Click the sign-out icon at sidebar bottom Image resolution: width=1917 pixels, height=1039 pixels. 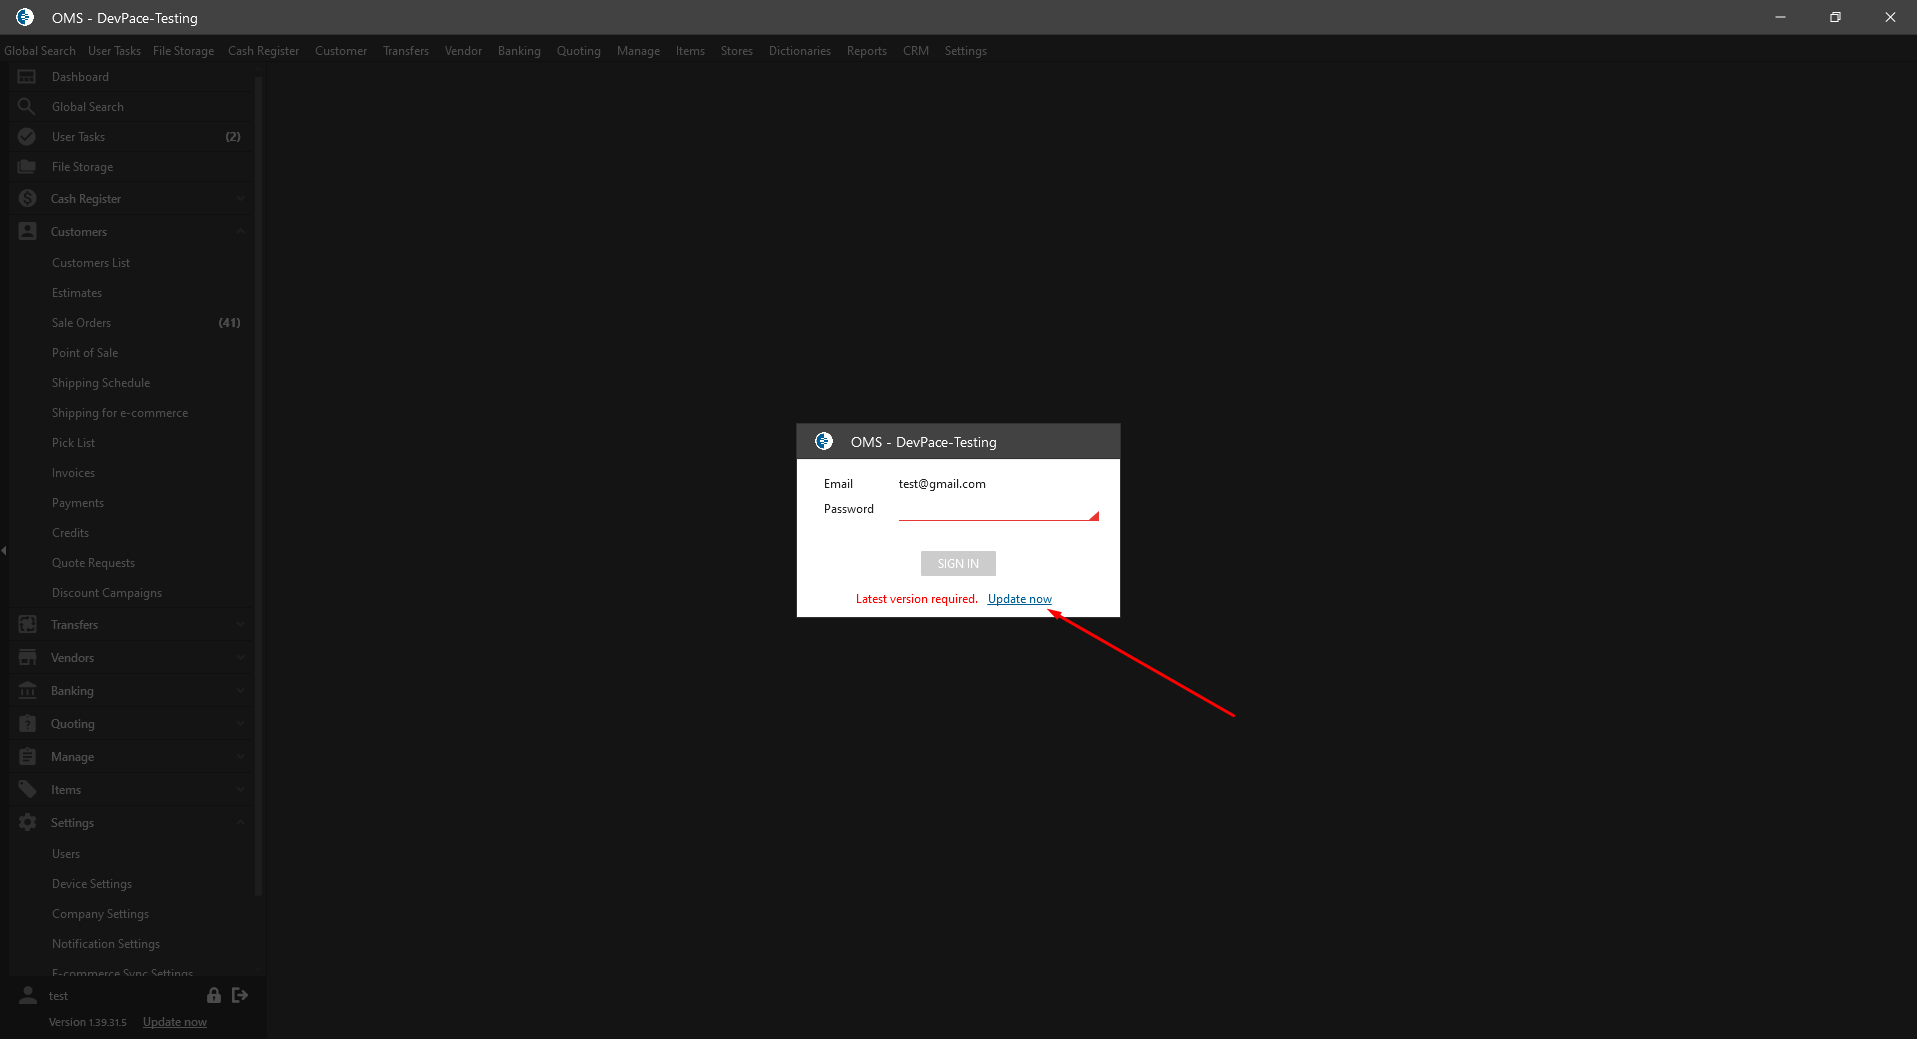240,995
